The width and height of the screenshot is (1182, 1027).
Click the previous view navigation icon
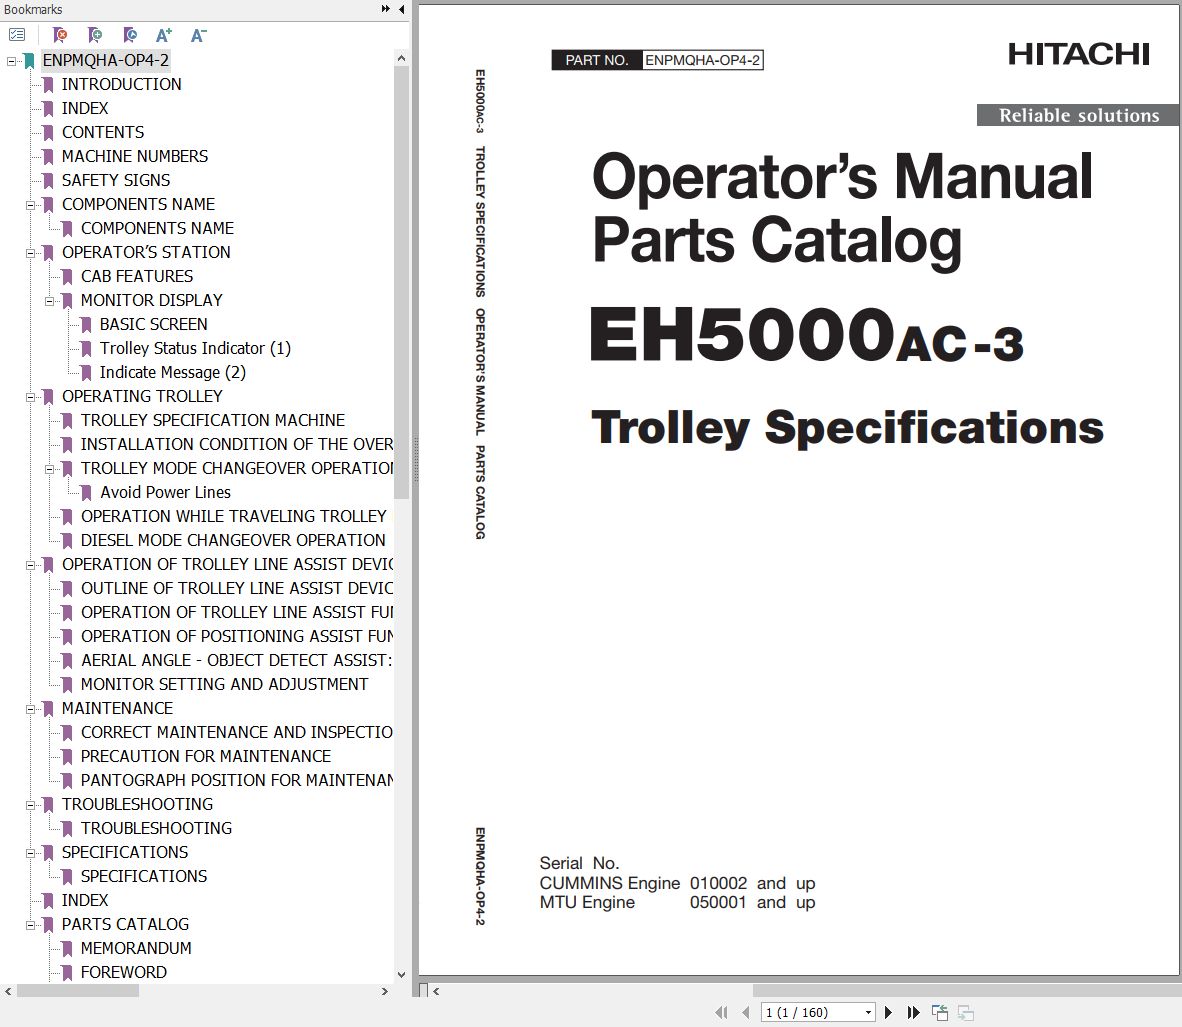point(939,1013)
